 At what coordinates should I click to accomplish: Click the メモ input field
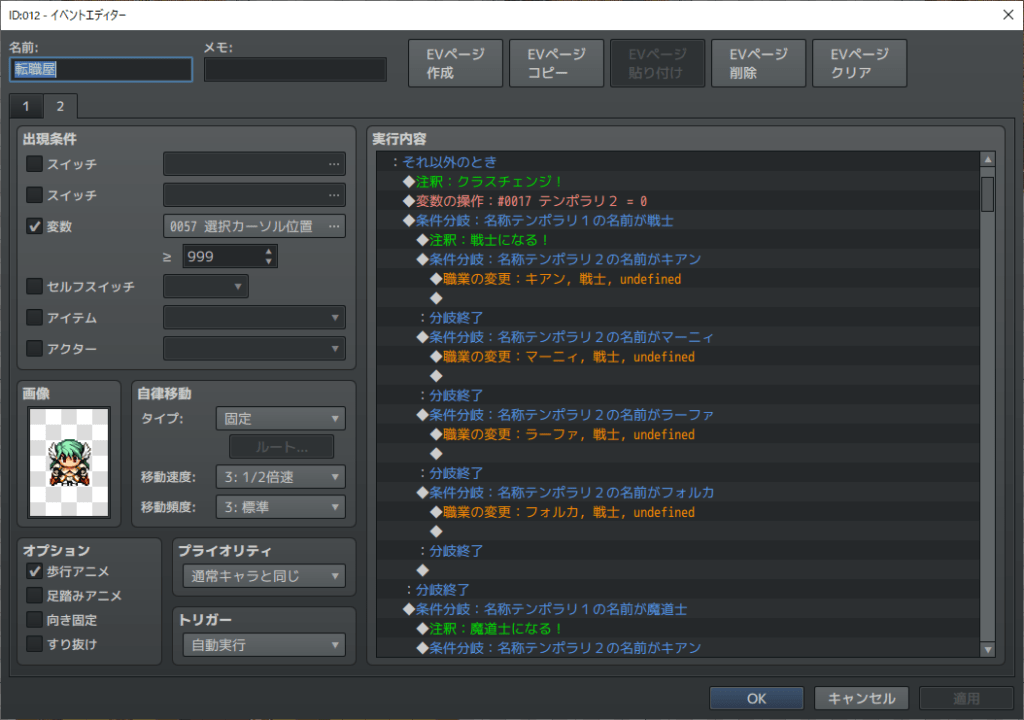tap(295, 69)
